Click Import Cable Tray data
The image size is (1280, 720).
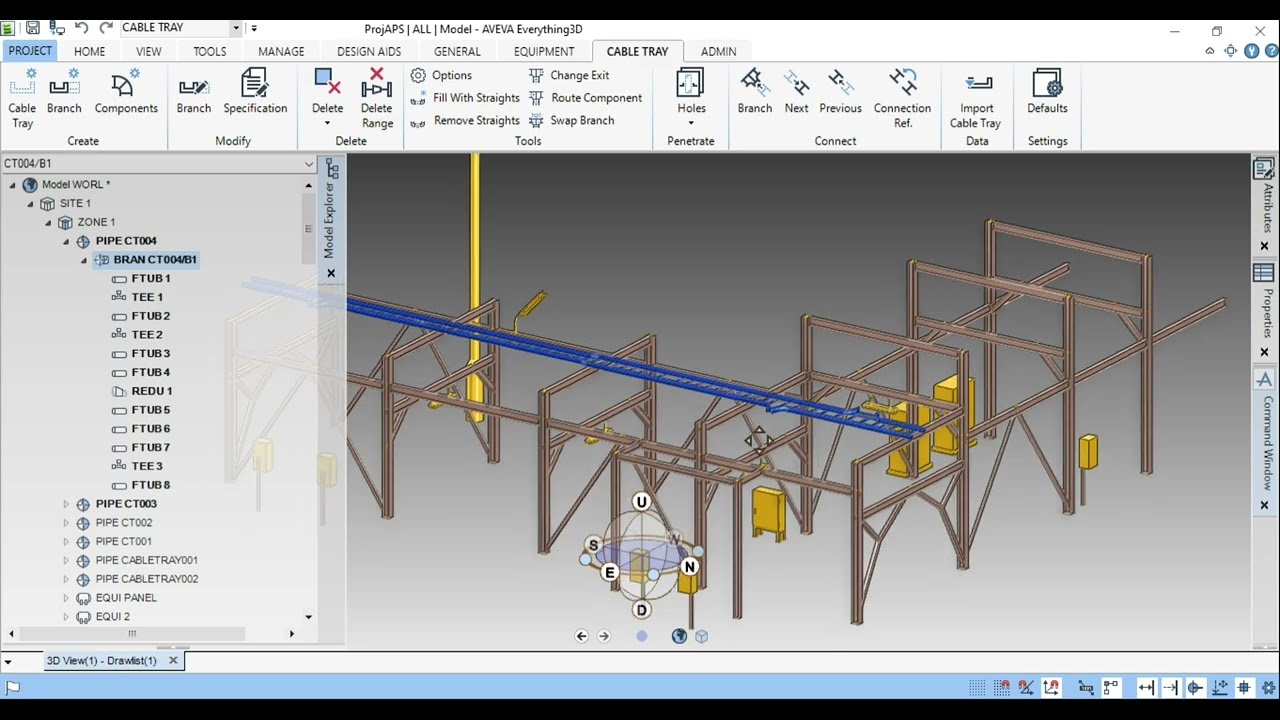click(976, 98)
